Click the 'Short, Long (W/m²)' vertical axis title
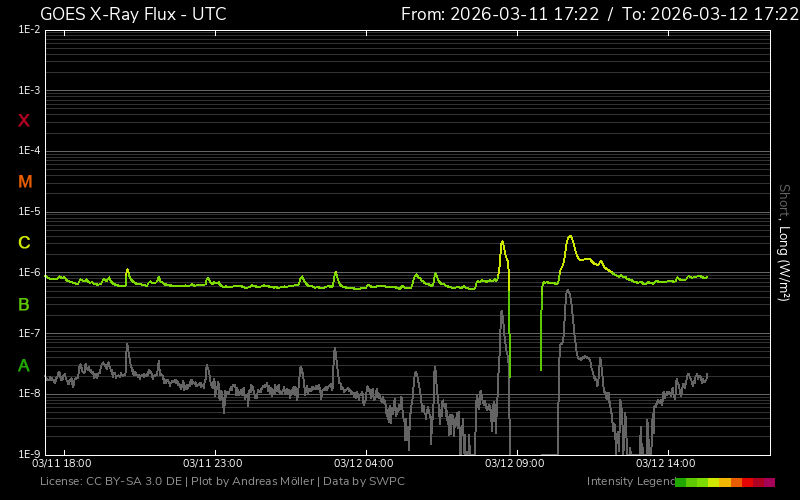This screenshot has height=500, width=800. (784, 243)
